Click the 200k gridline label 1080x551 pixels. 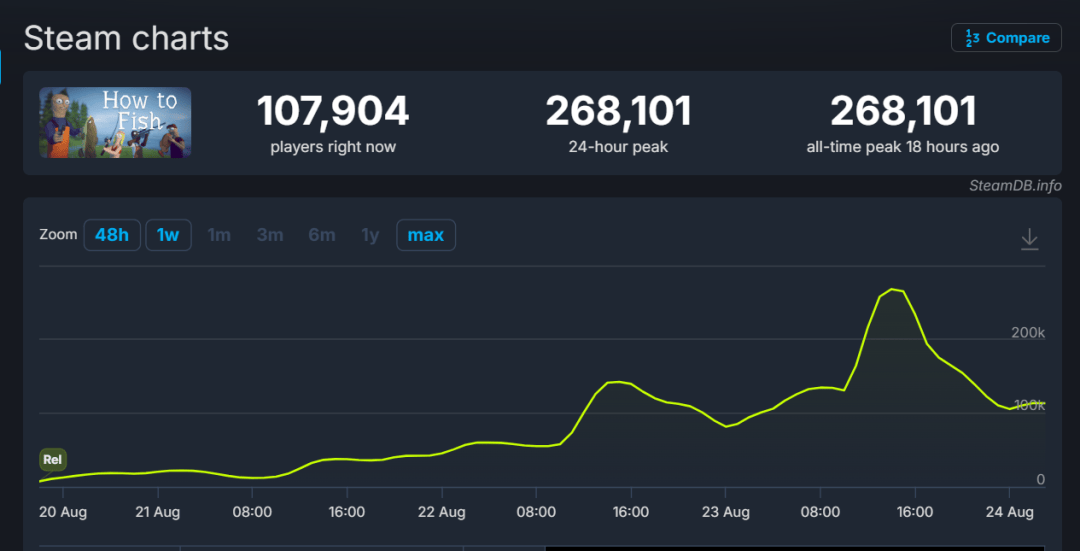click(x=1028, y=333)
